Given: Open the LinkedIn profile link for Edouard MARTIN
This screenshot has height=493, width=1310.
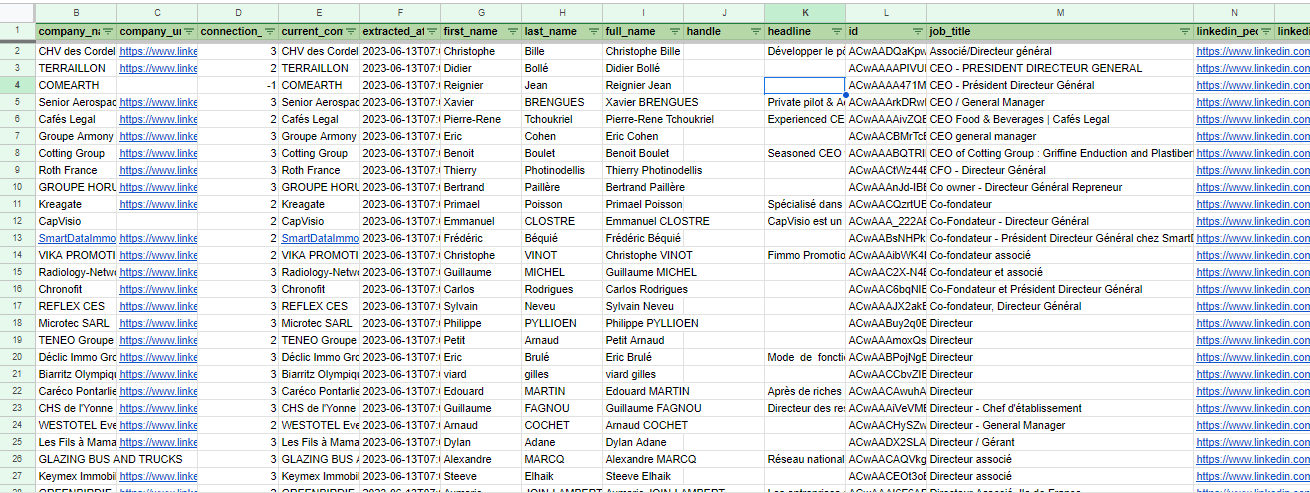Looking at the screenshot, I should pos(1252,391).
